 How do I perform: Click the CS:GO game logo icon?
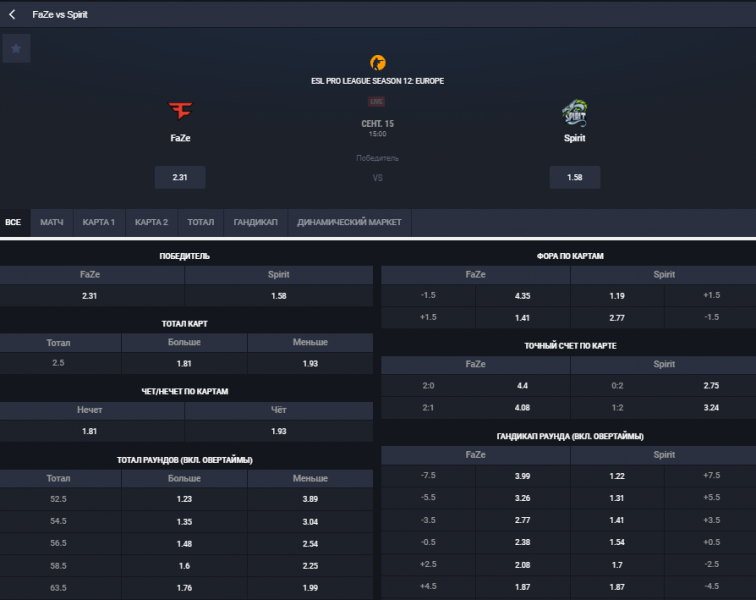pos(378,63)
